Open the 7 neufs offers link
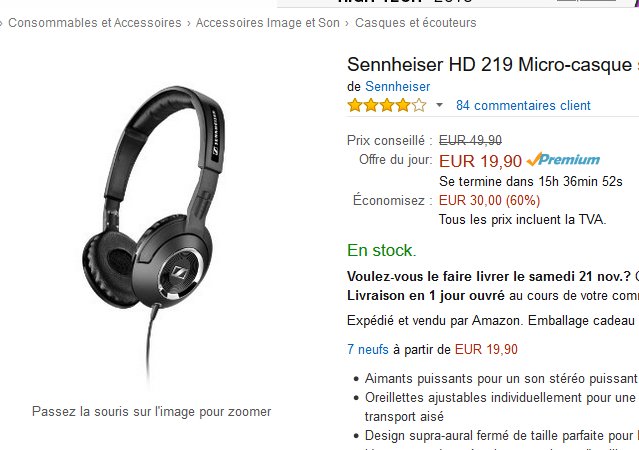The image size is (639, 450). [x=368, y=349]
